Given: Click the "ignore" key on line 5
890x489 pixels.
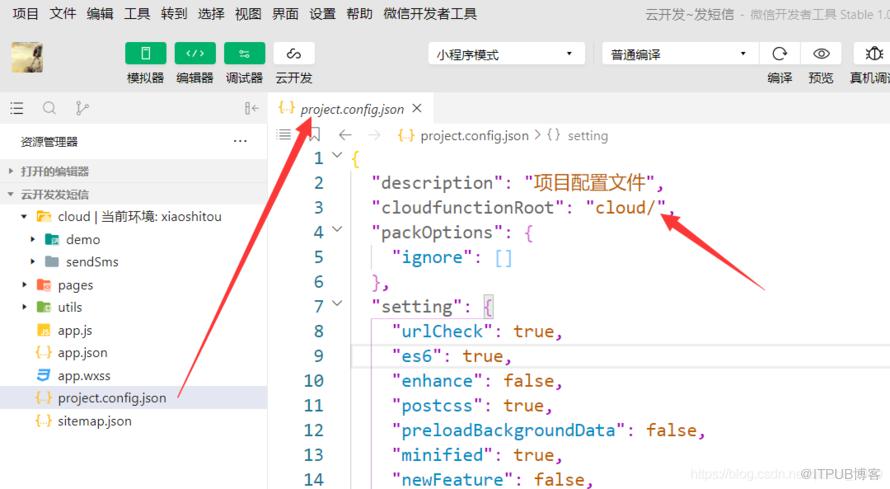Looking at the screenshot, I should coord(432,257).
